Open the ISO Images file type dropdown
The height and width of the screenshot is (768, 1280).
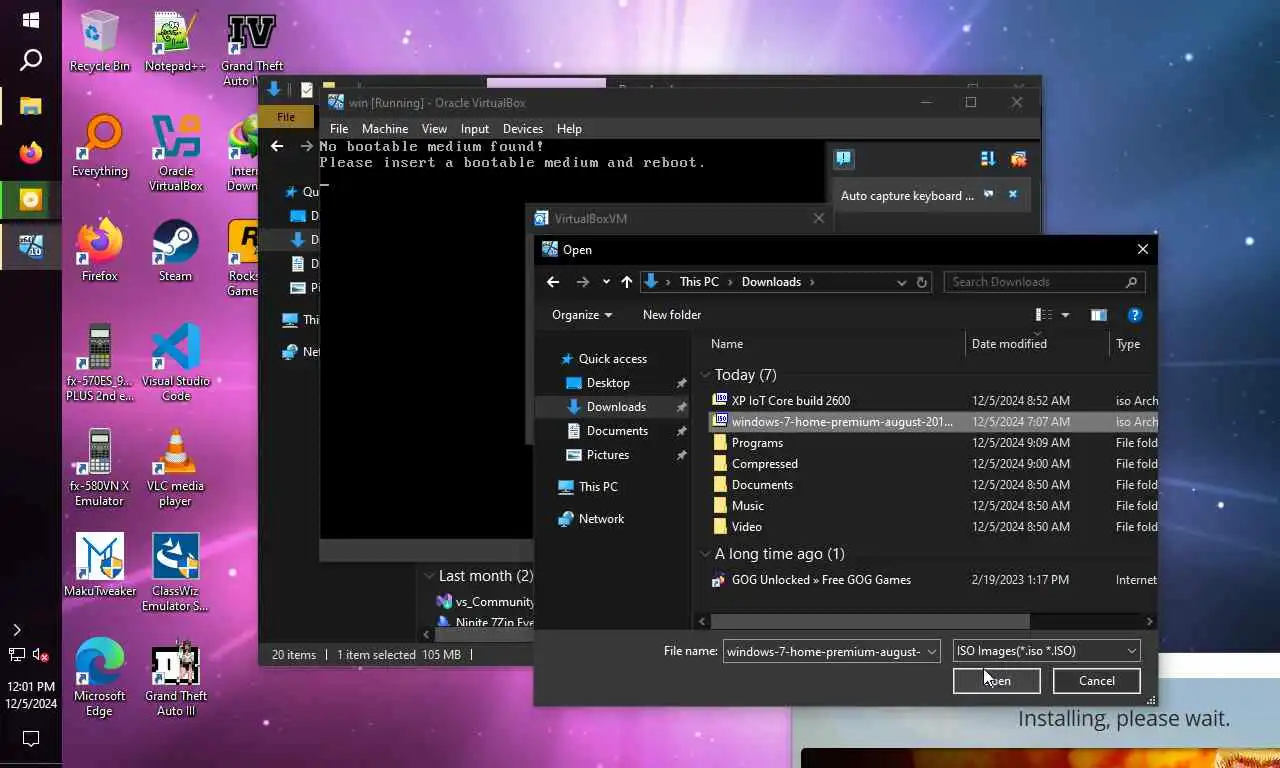point(1046,651)
